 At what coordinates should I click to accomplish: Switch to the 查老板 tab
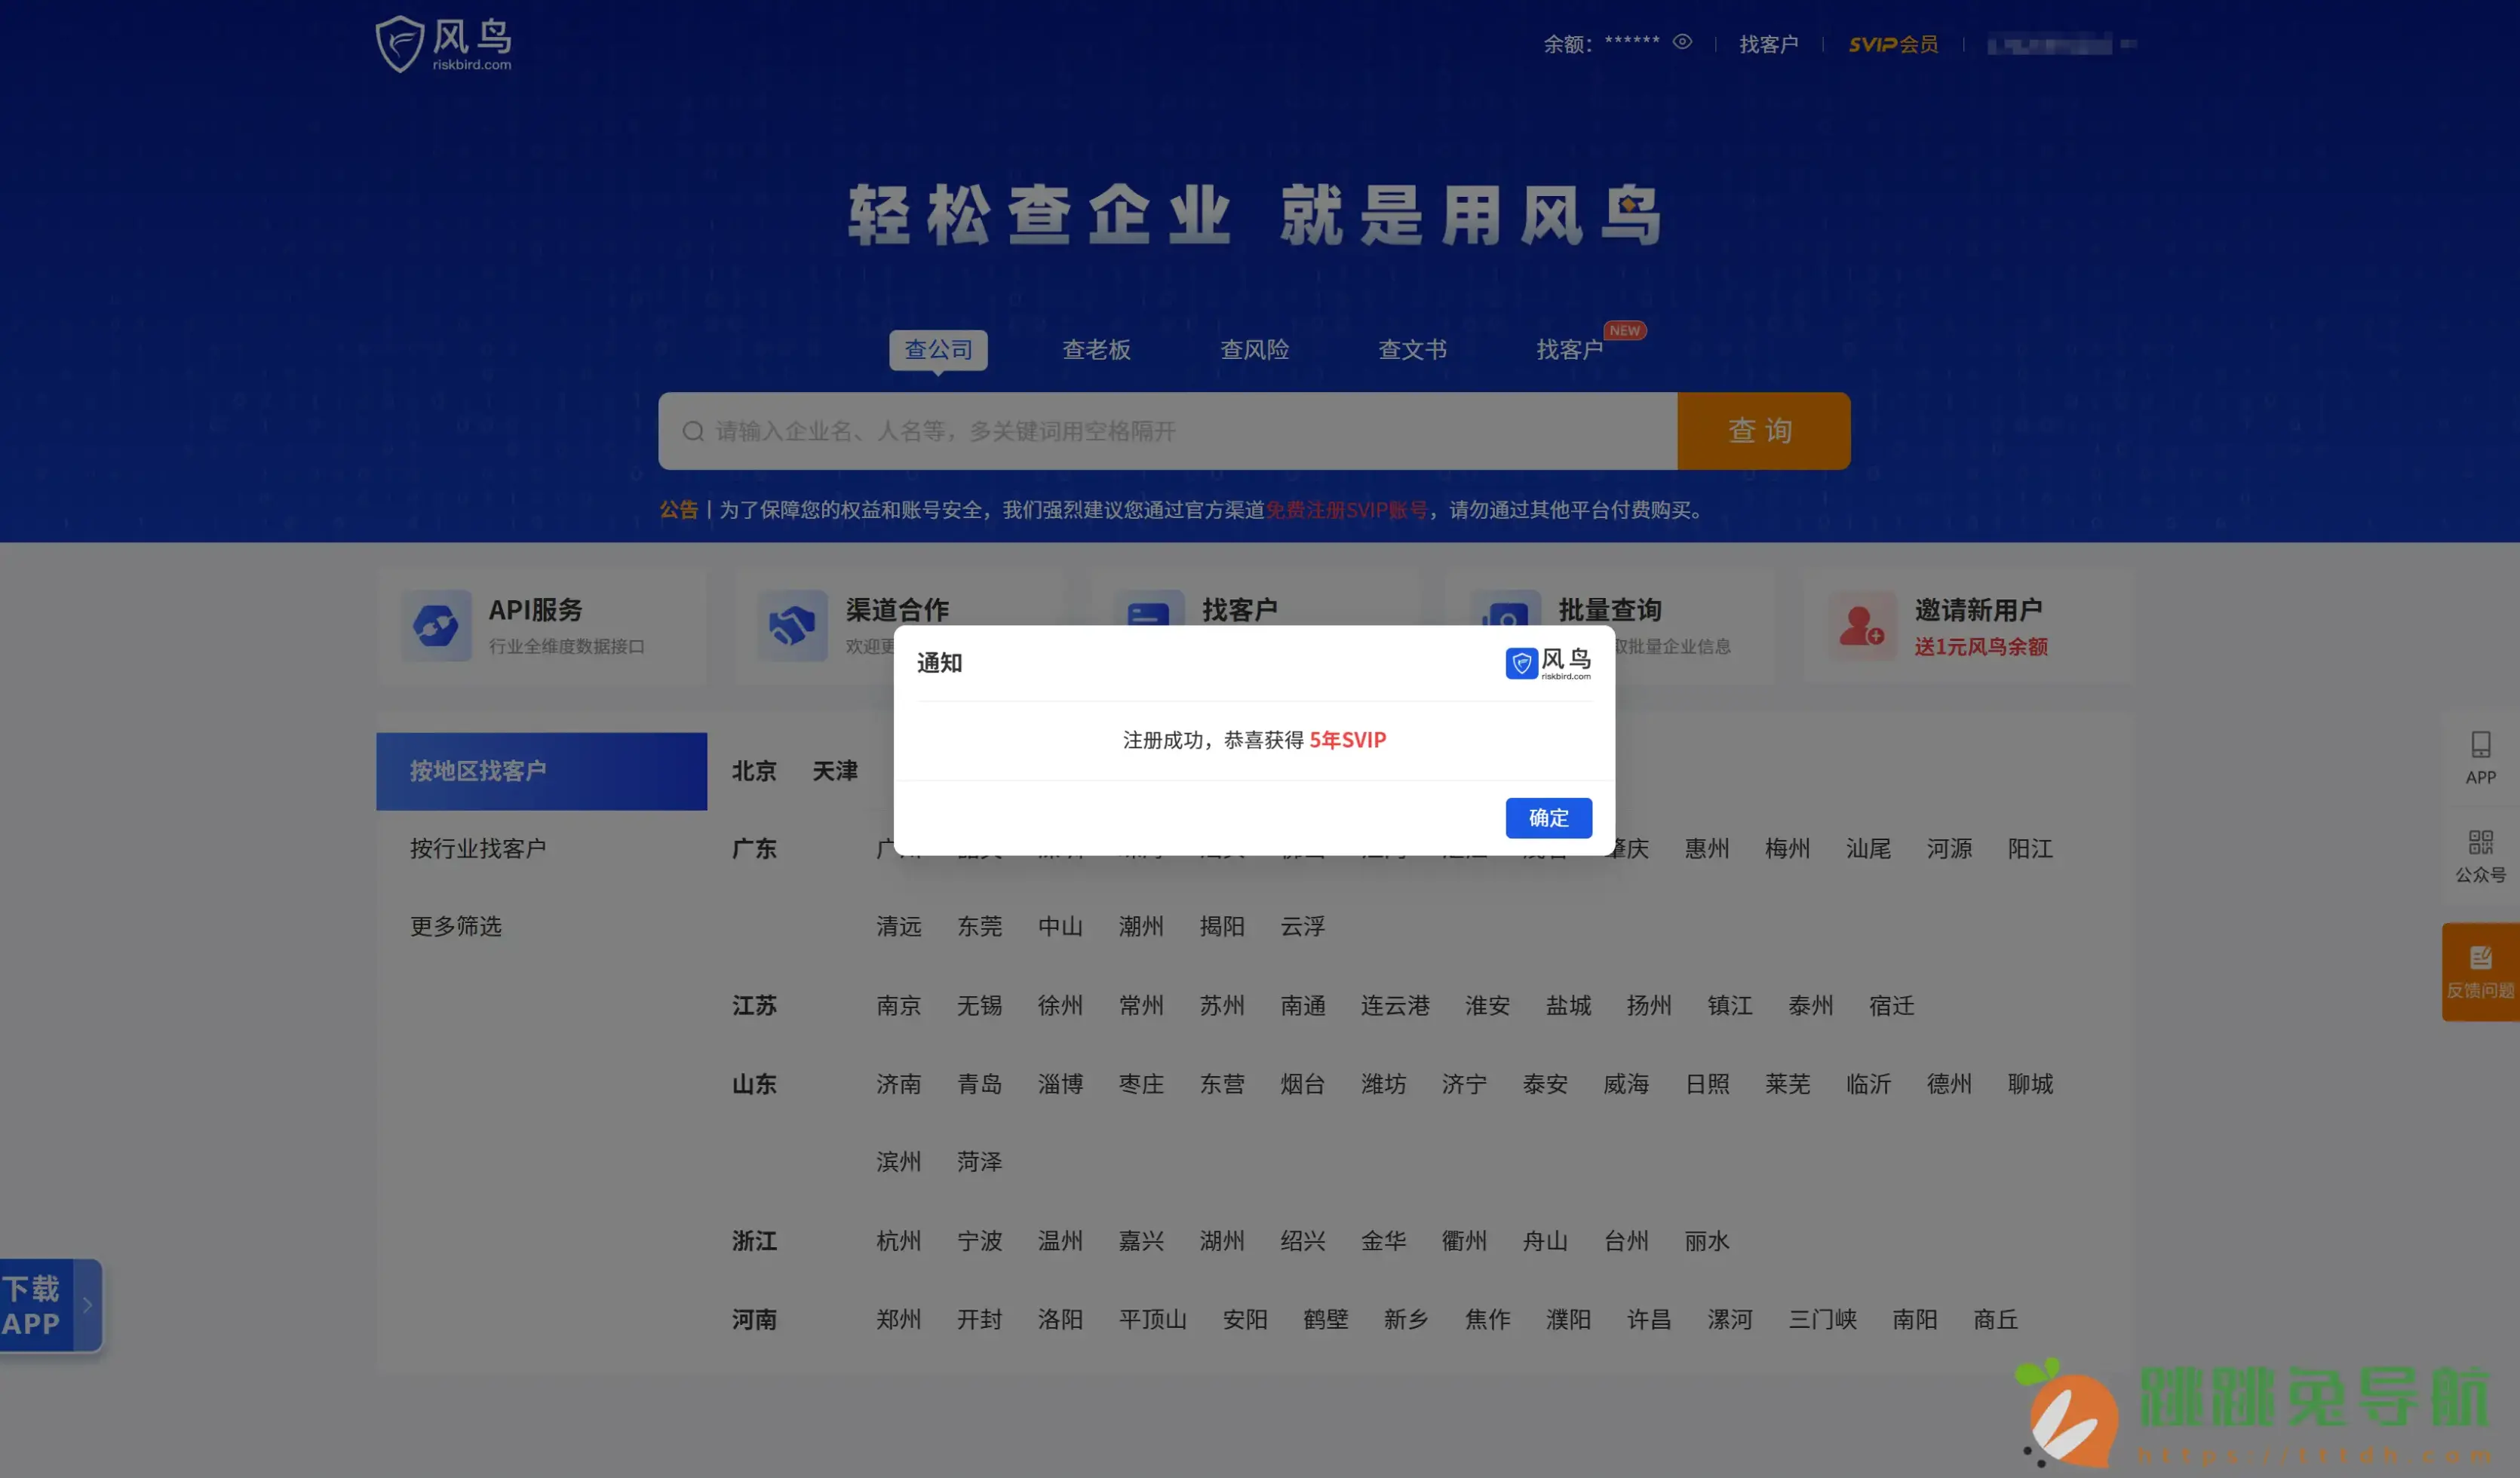(1096, 350)
